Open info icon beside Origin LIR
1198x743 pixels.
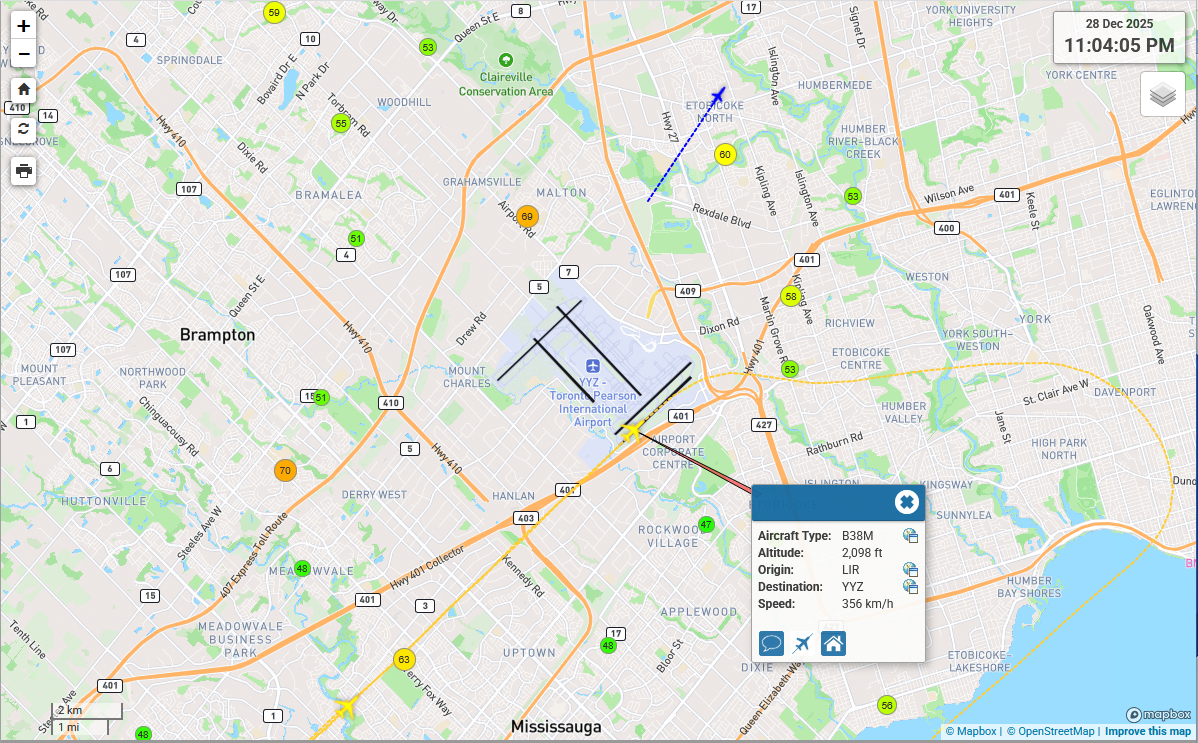click(910, 570)
